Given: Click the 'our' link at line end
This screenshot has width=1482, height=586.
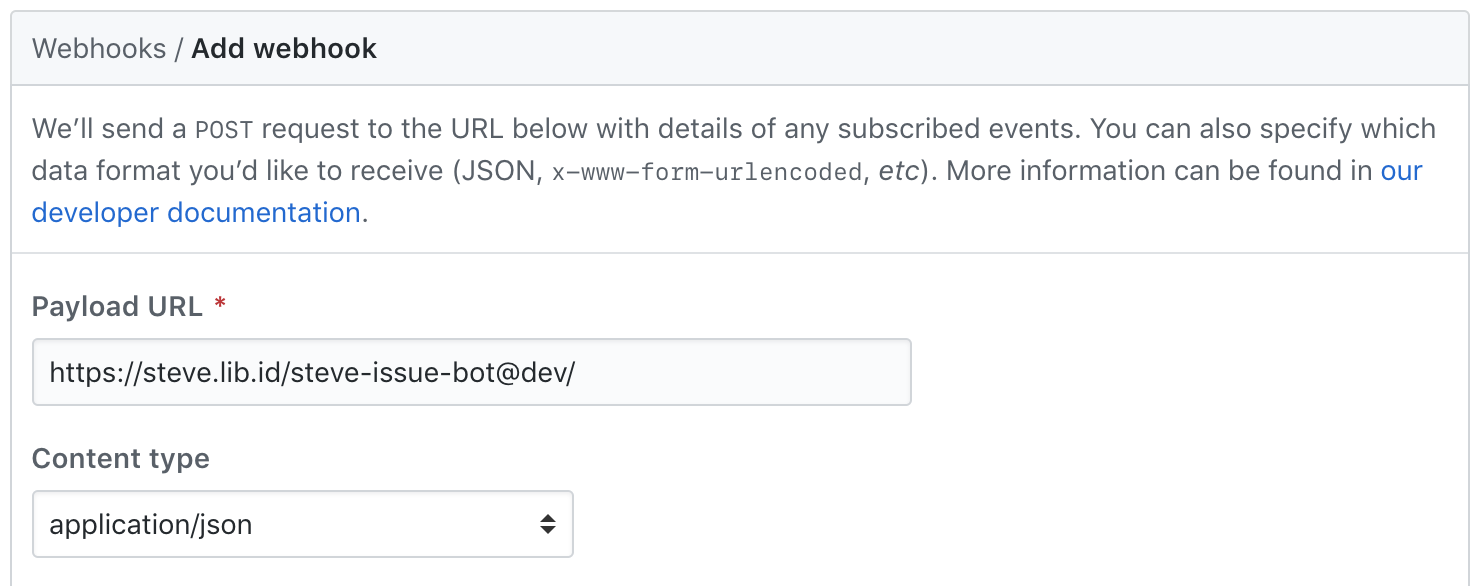Looking at the screenshot, I should (1401, 171).
